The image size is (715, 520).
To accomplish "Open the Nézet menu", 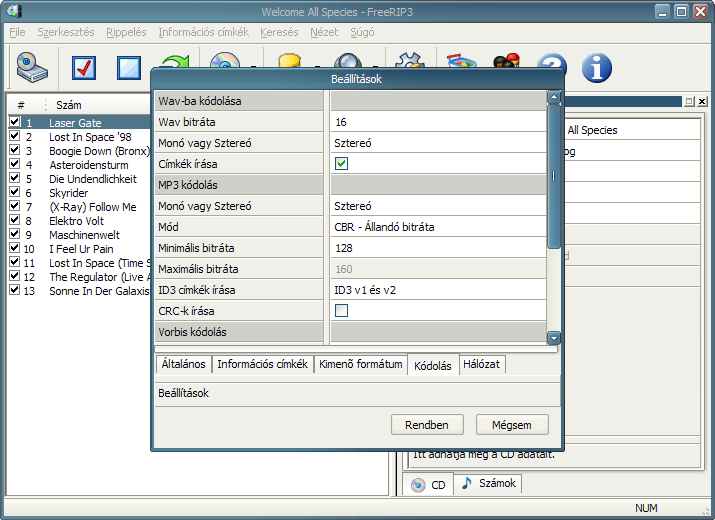I will click(x=324, y=32).
